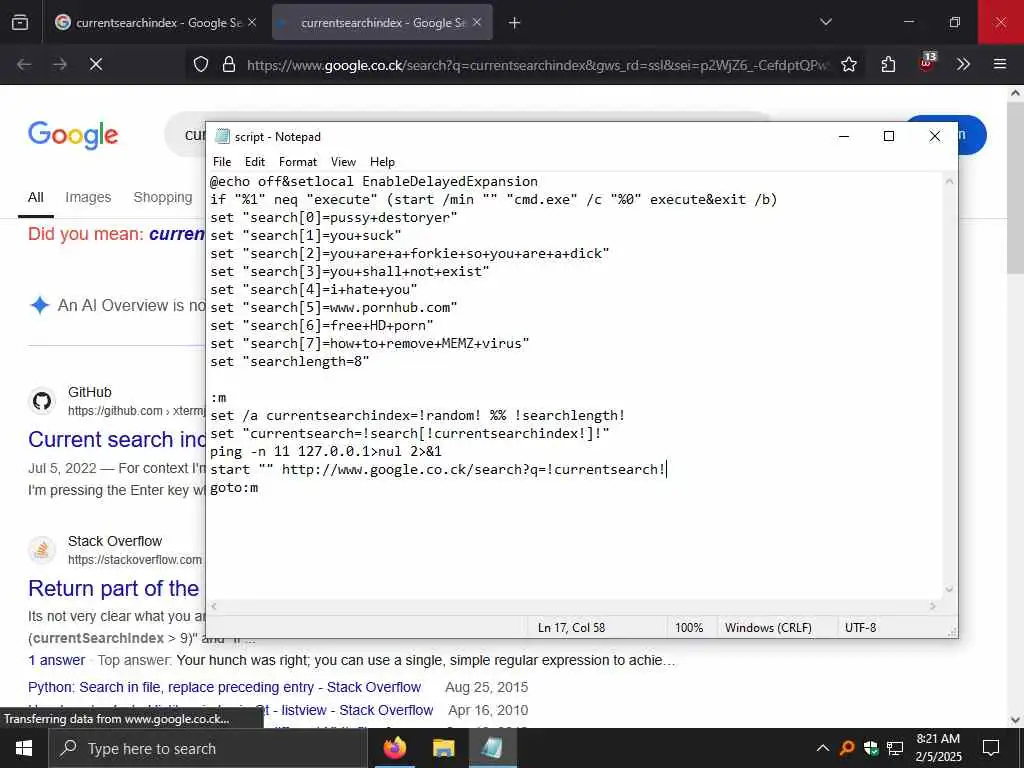Click the Notepad icon in the taskbar
1024x768 pixels.
pyautogui.click(x=492, y=748)
